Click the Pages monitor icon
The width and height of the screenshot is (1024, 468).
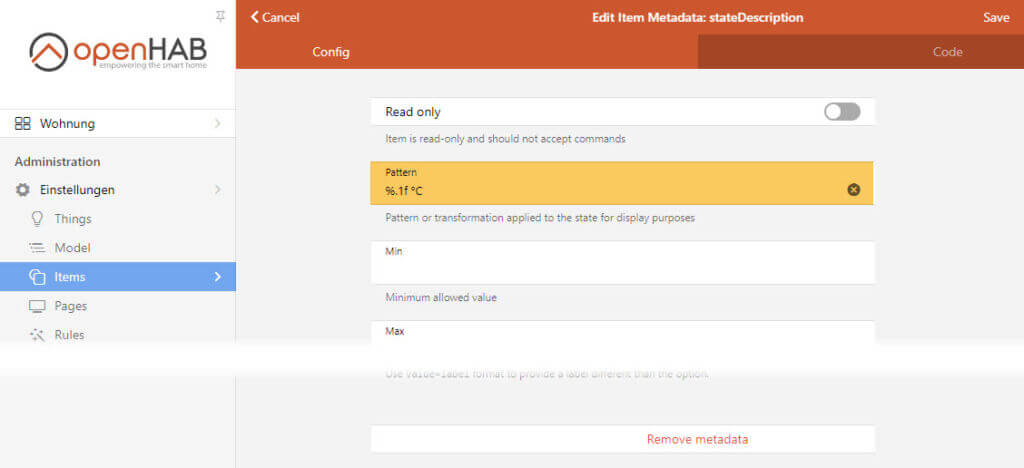click(38, 306)
